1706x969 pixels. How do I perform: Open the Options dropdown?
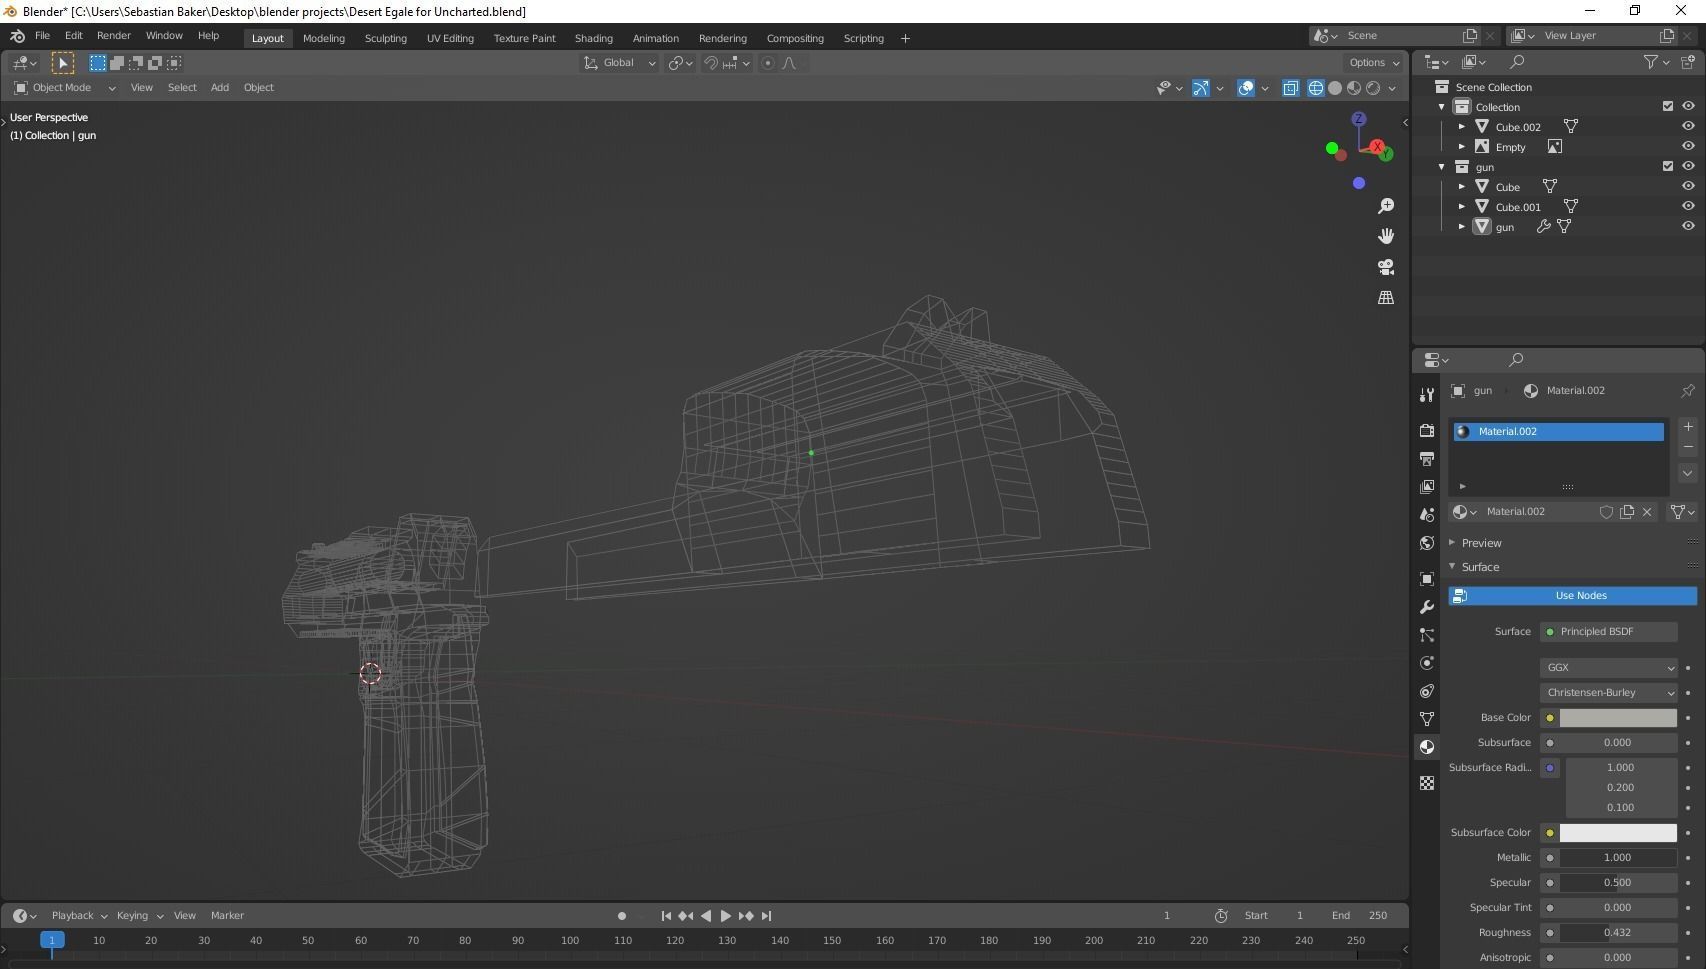point(1374,63)
